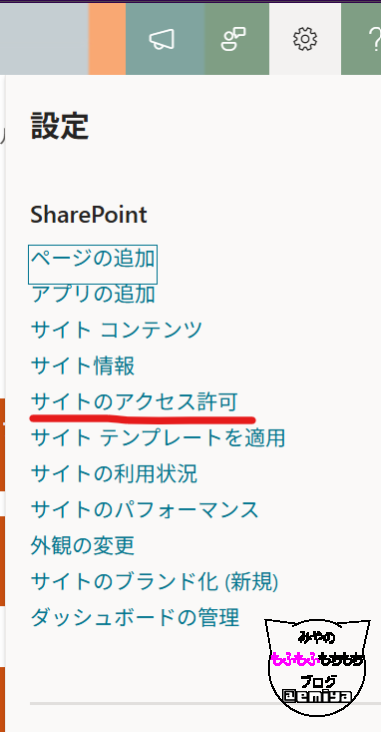Open サイトのパフォーマンス link
Viewport: 381px width, 732px height.
click(x=144, y=510)
